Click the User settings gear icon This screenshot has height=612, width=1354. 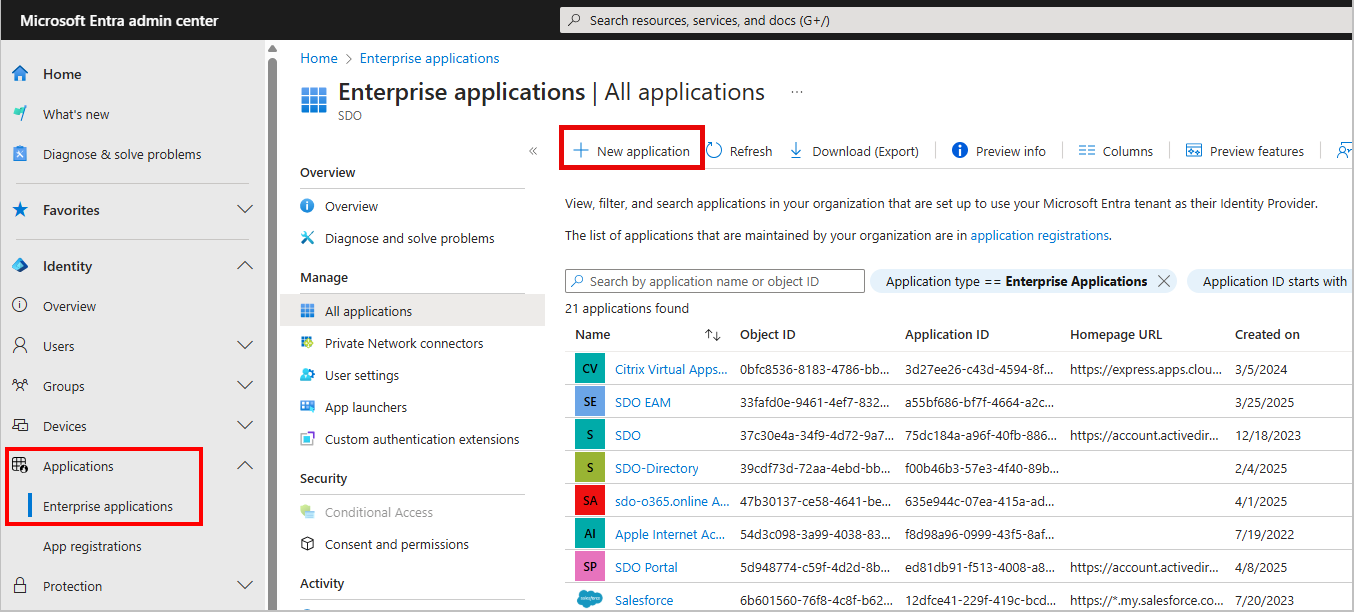click(x=307, y=375)
